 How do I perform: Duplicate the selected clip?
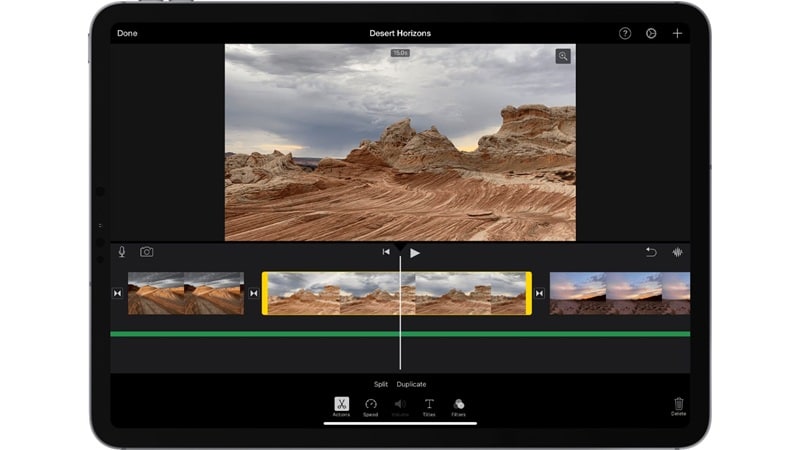(x=411, y=384)
